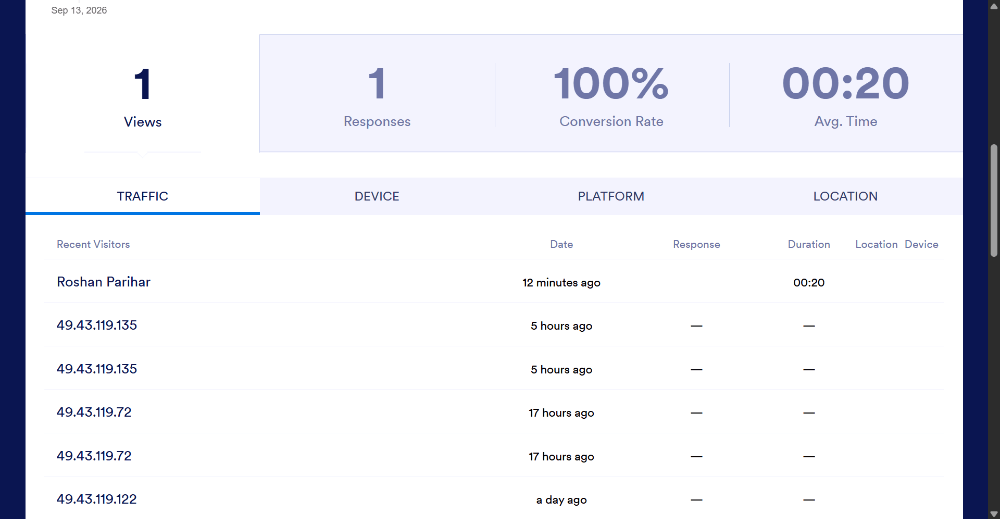Click the Response column header
Screen dimensions: 1000x519
[696, 244]
